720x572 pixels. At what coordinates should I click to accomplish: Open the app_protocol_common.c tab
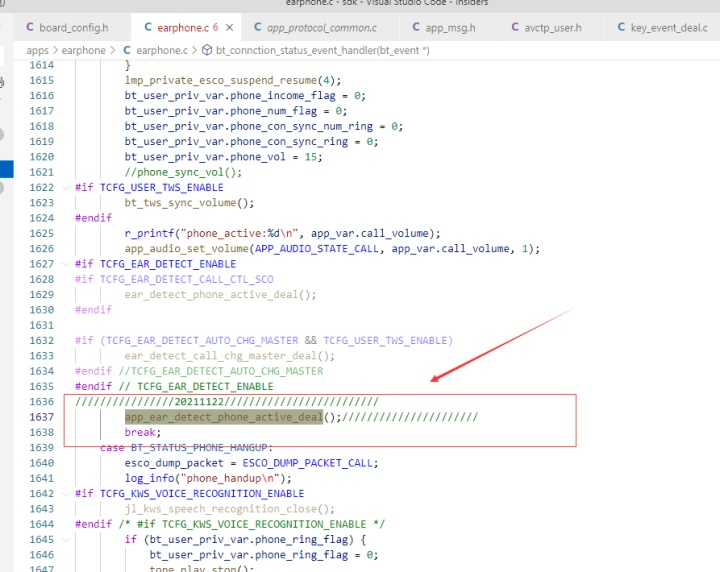click(x=320, y=28)
